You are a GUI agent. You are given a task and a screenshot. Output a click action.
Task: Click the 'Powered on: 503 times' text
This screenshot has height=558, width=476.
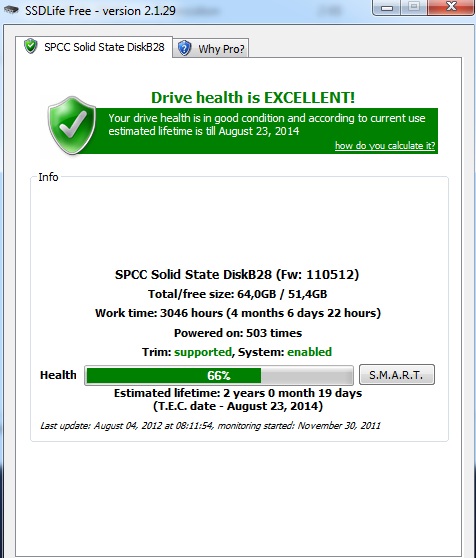click(x=238, y=333)
